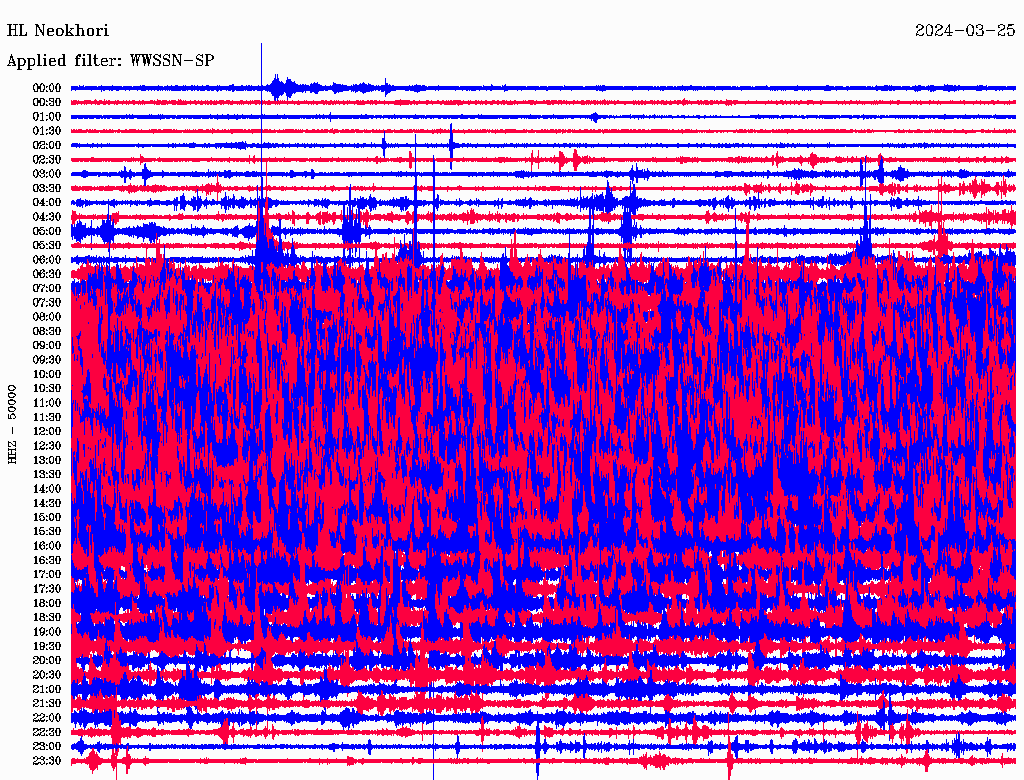Select the 20:30 time label
The image size is (1024, 780).
coord(47,675)
